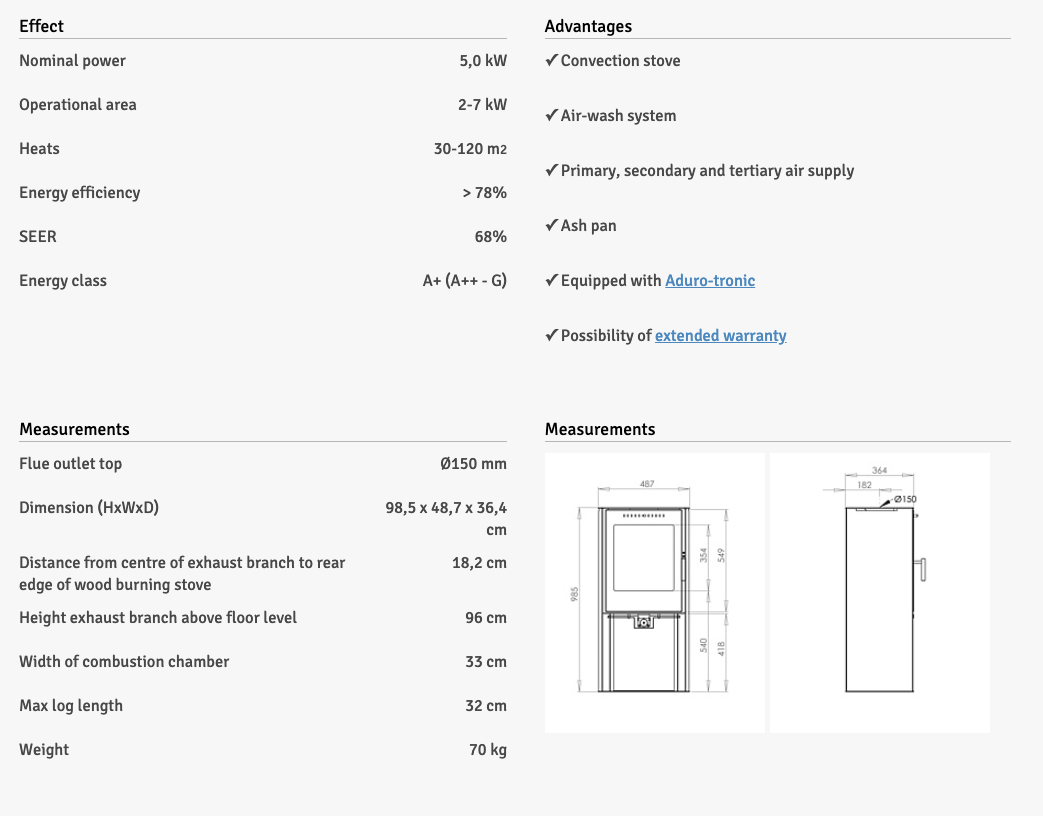This screenshot has width=1043, height=816.
Task: Click the 70 kg weight value
Action: 488,750
